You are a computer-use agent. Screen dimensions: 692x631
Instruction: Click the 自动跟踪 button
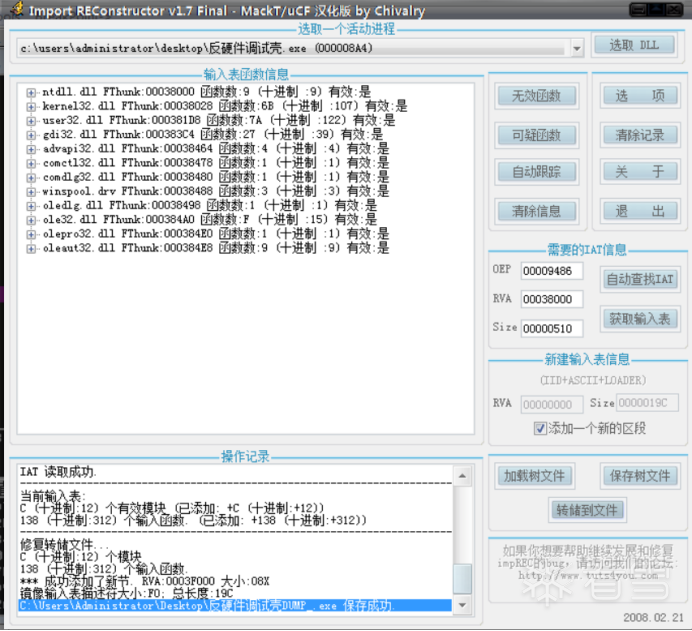tap(537, 171)
